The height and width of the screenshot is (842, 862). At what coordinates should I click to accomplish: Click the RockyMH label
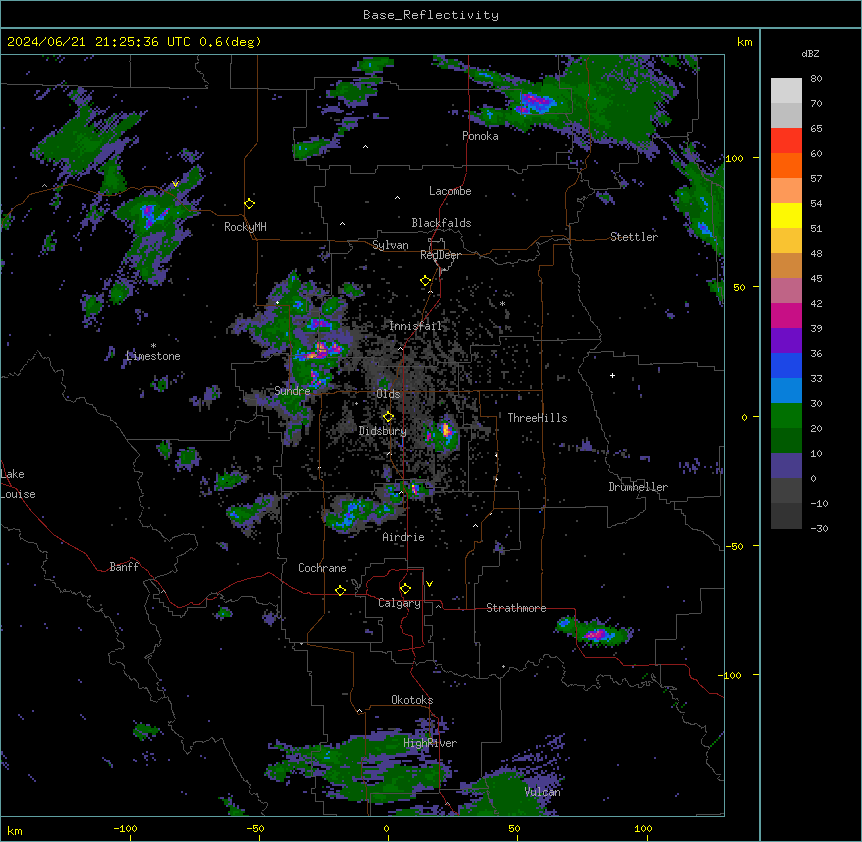click(x=245, y=227)
